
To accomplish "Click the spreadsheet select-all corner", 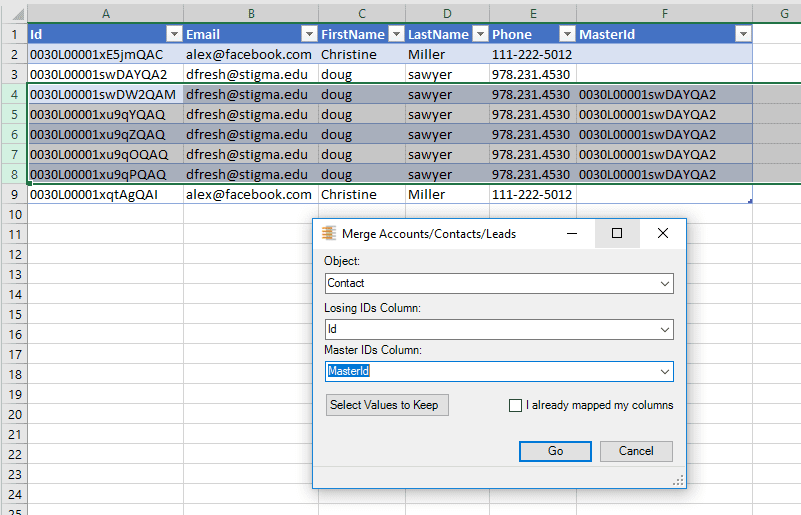I will tap(17, 14).
